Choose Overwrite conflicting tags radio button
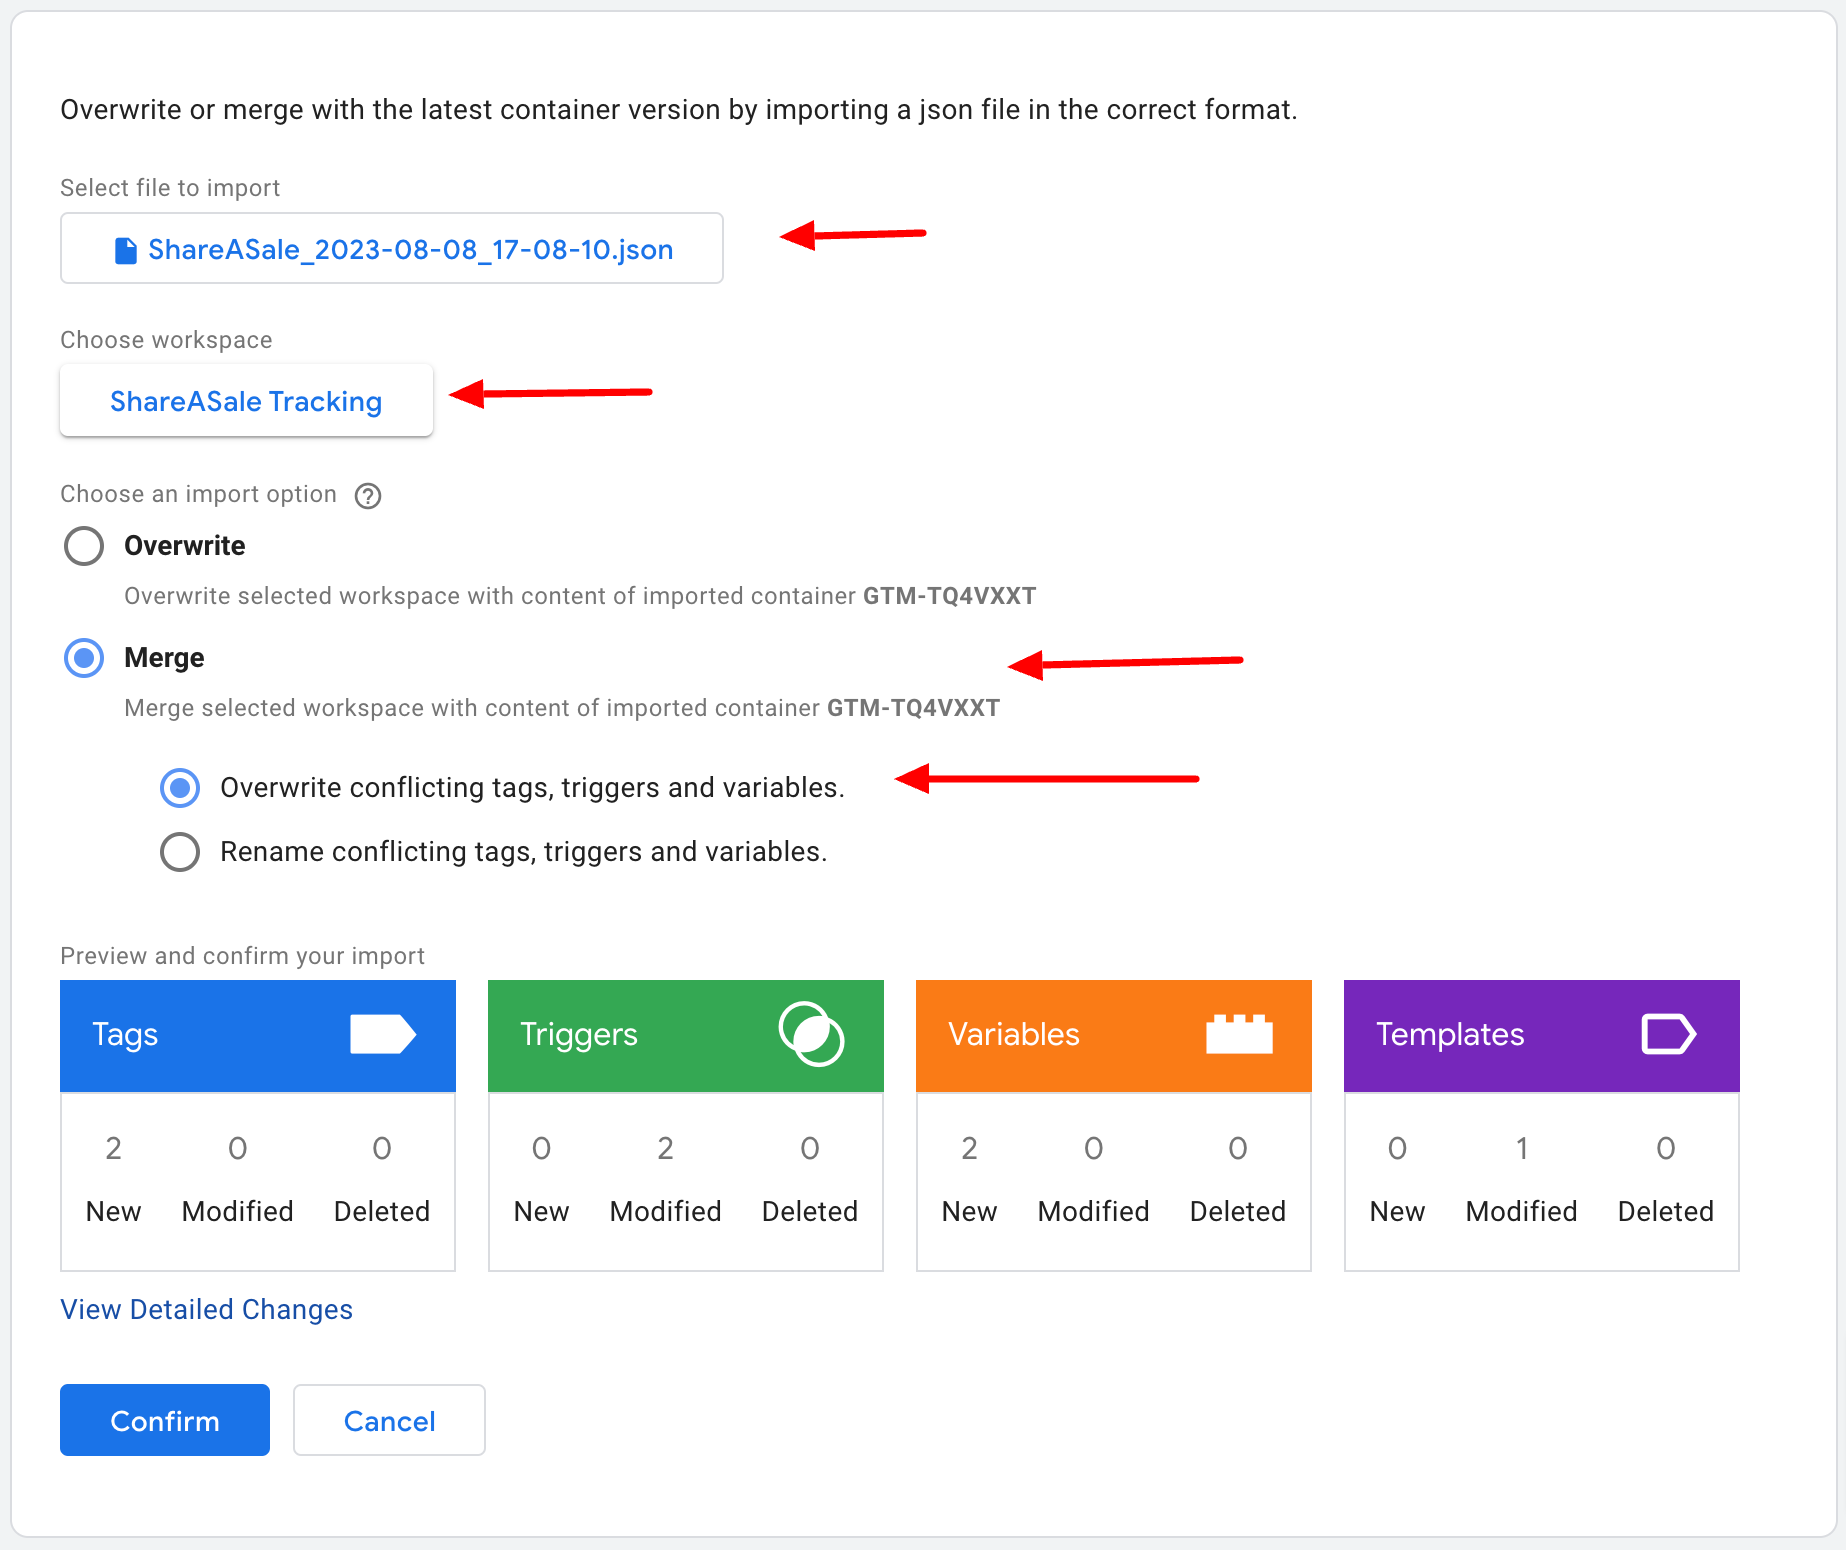 point(180,788)
